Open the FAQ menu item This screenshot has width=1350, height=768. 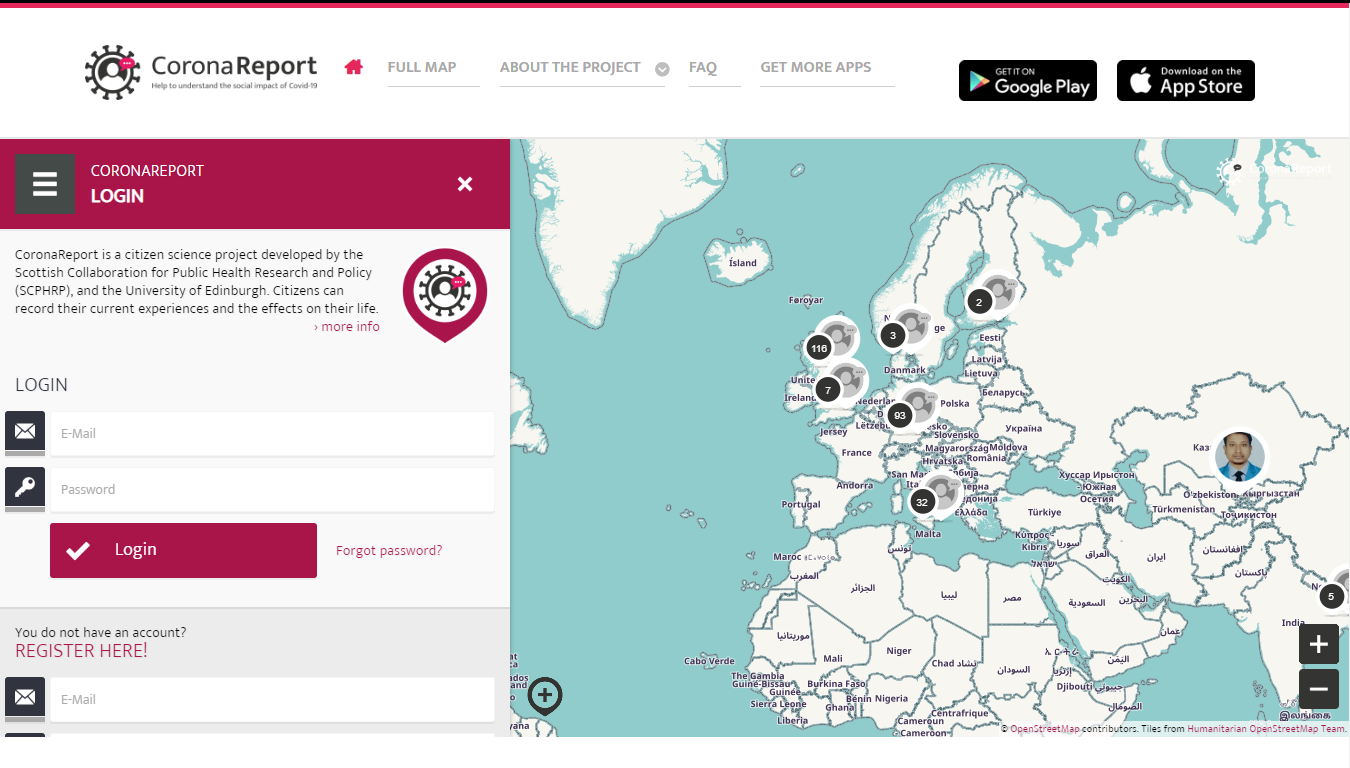(x=703, y=67)
